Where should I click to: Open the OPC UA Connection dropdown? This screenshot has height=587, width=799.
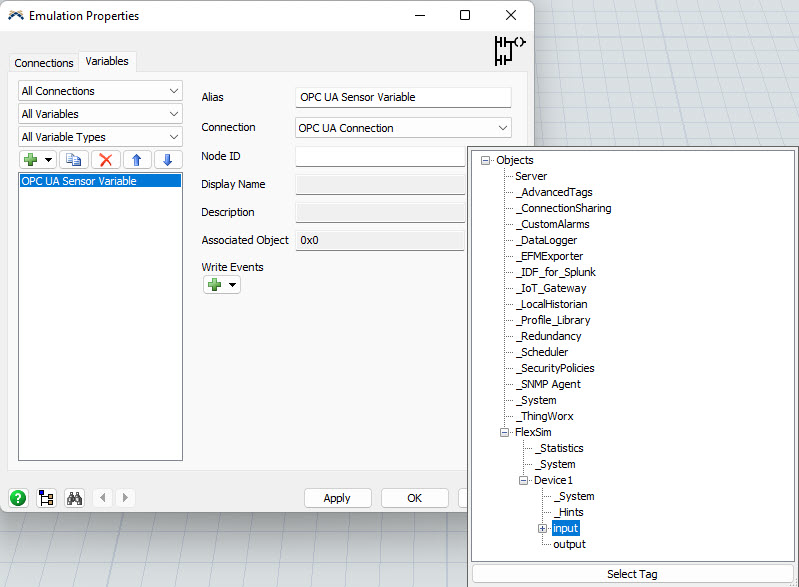403,128
